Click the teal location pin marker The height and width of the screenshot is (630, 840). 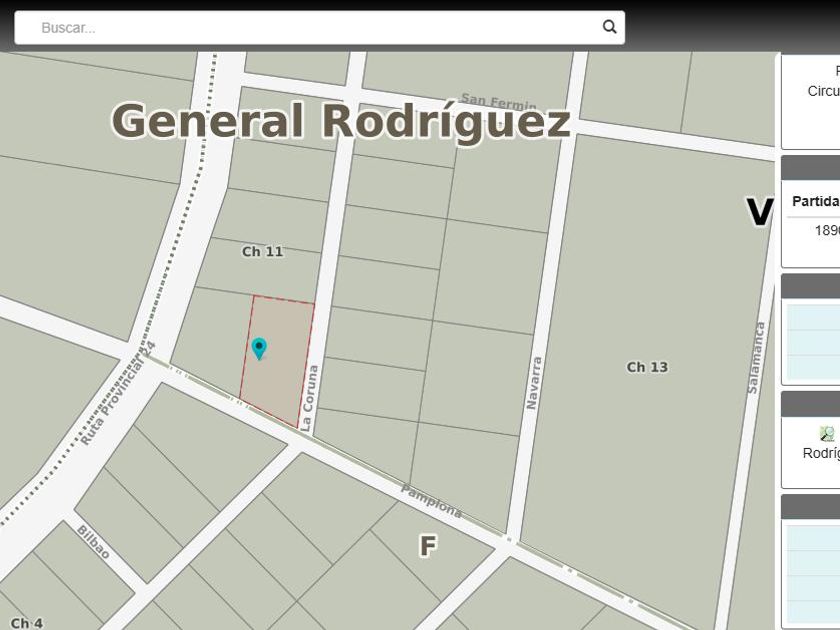point(259,349)
